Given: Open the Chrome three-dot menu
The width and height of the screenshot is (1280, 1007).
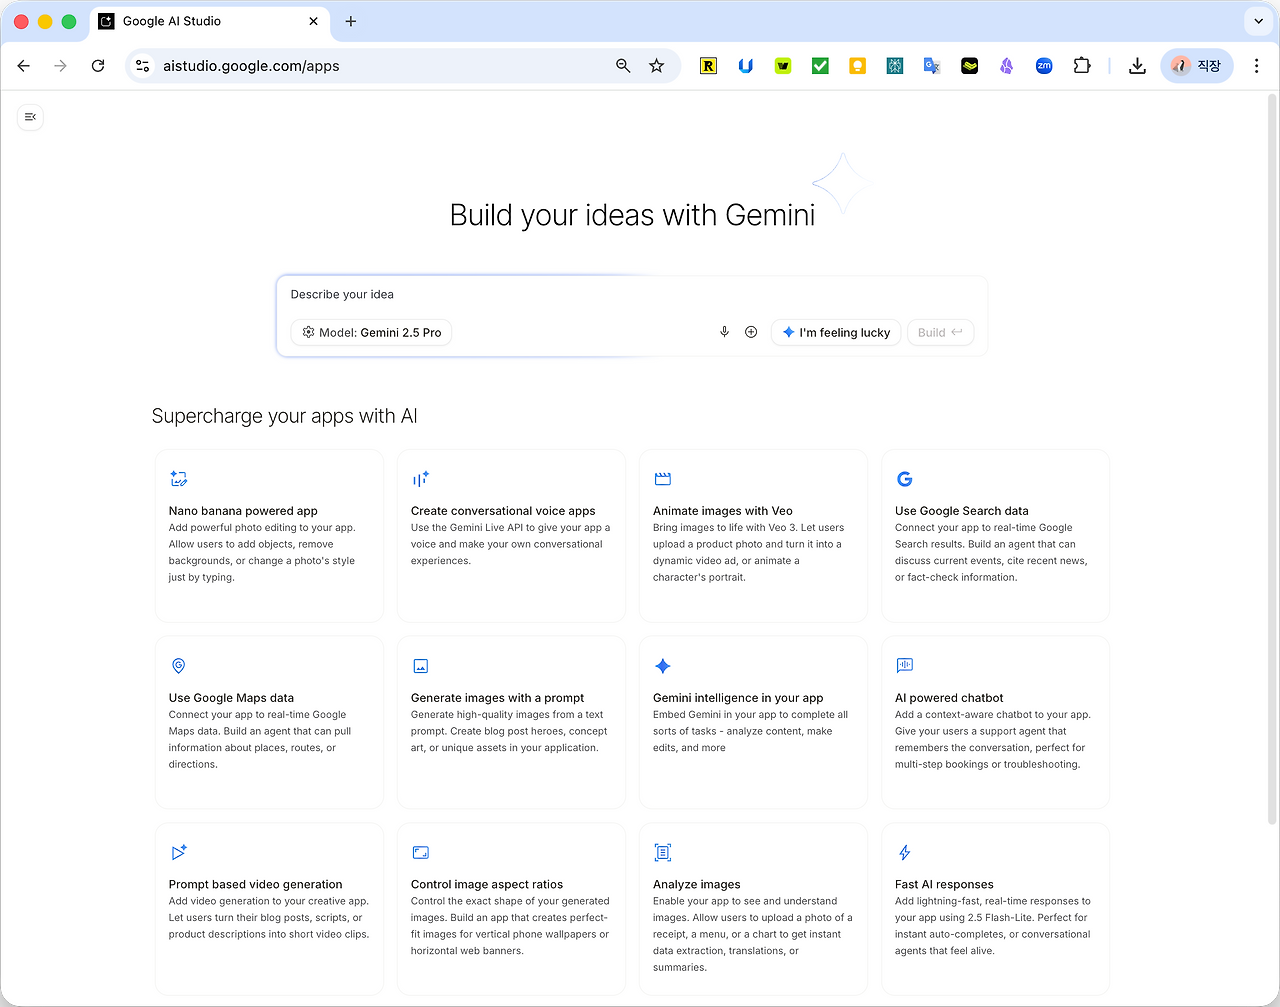Looking at the screenshot, I should click(x=1257, y=66).
